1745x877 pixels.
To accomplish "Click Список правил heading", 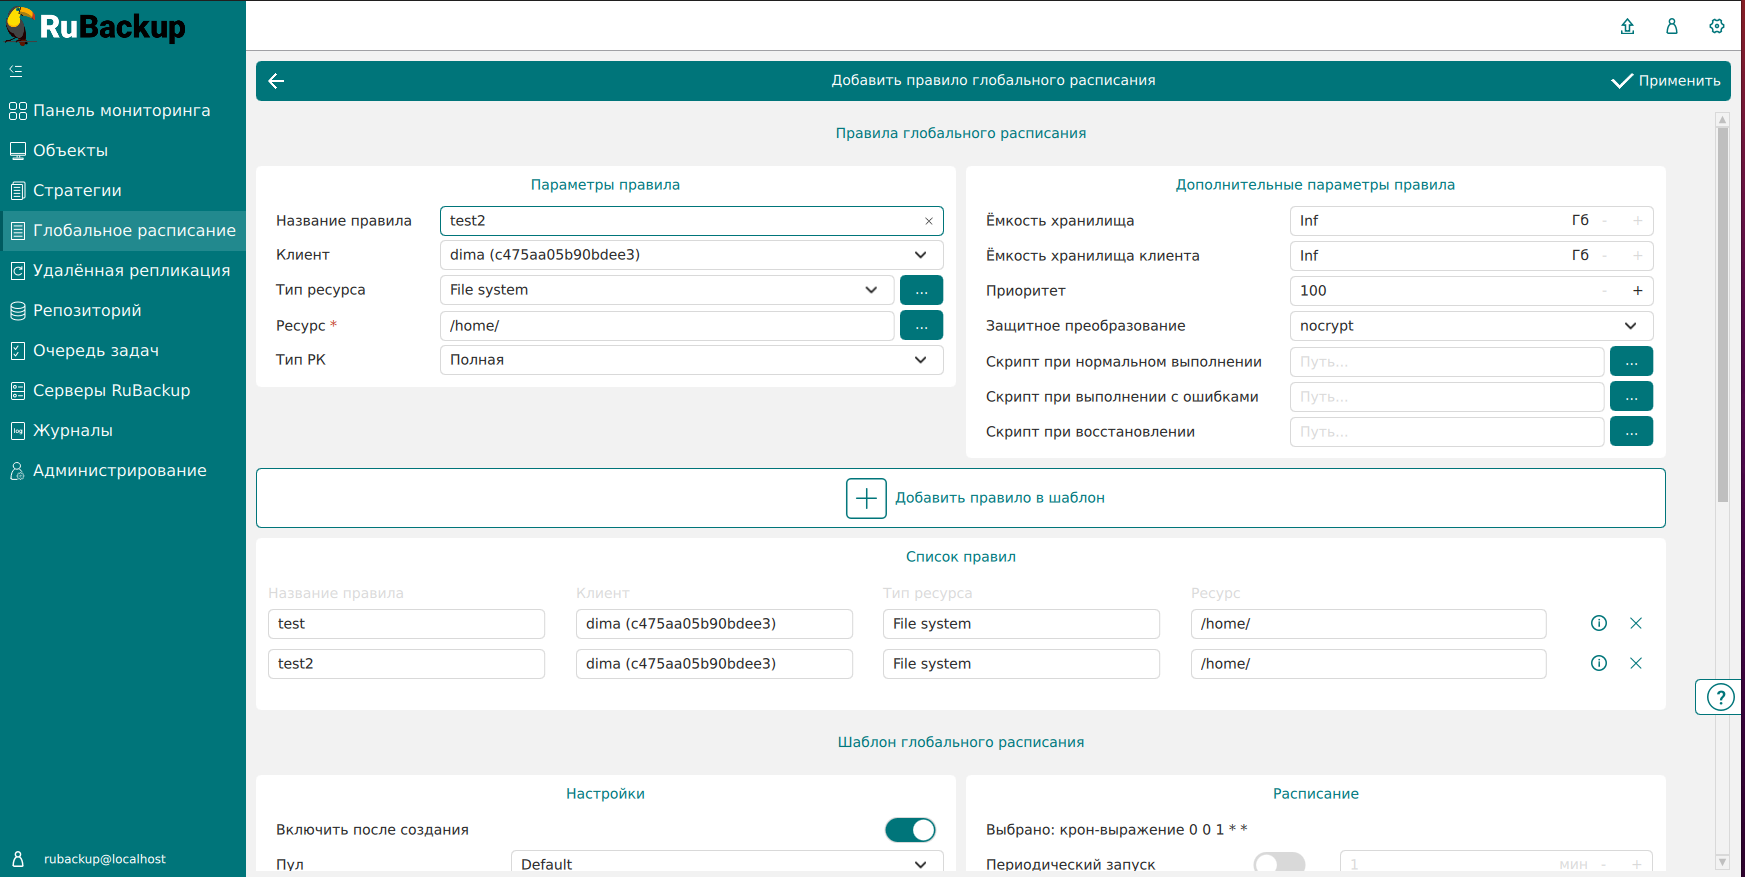I will click(x=961, y=557).
